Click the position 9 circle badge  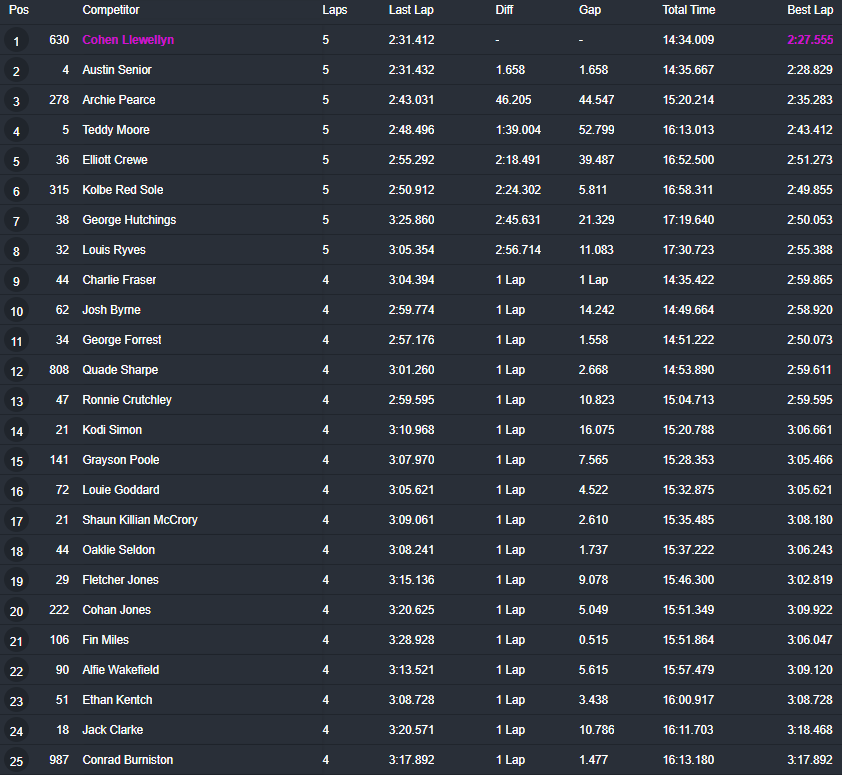point(16,281)
